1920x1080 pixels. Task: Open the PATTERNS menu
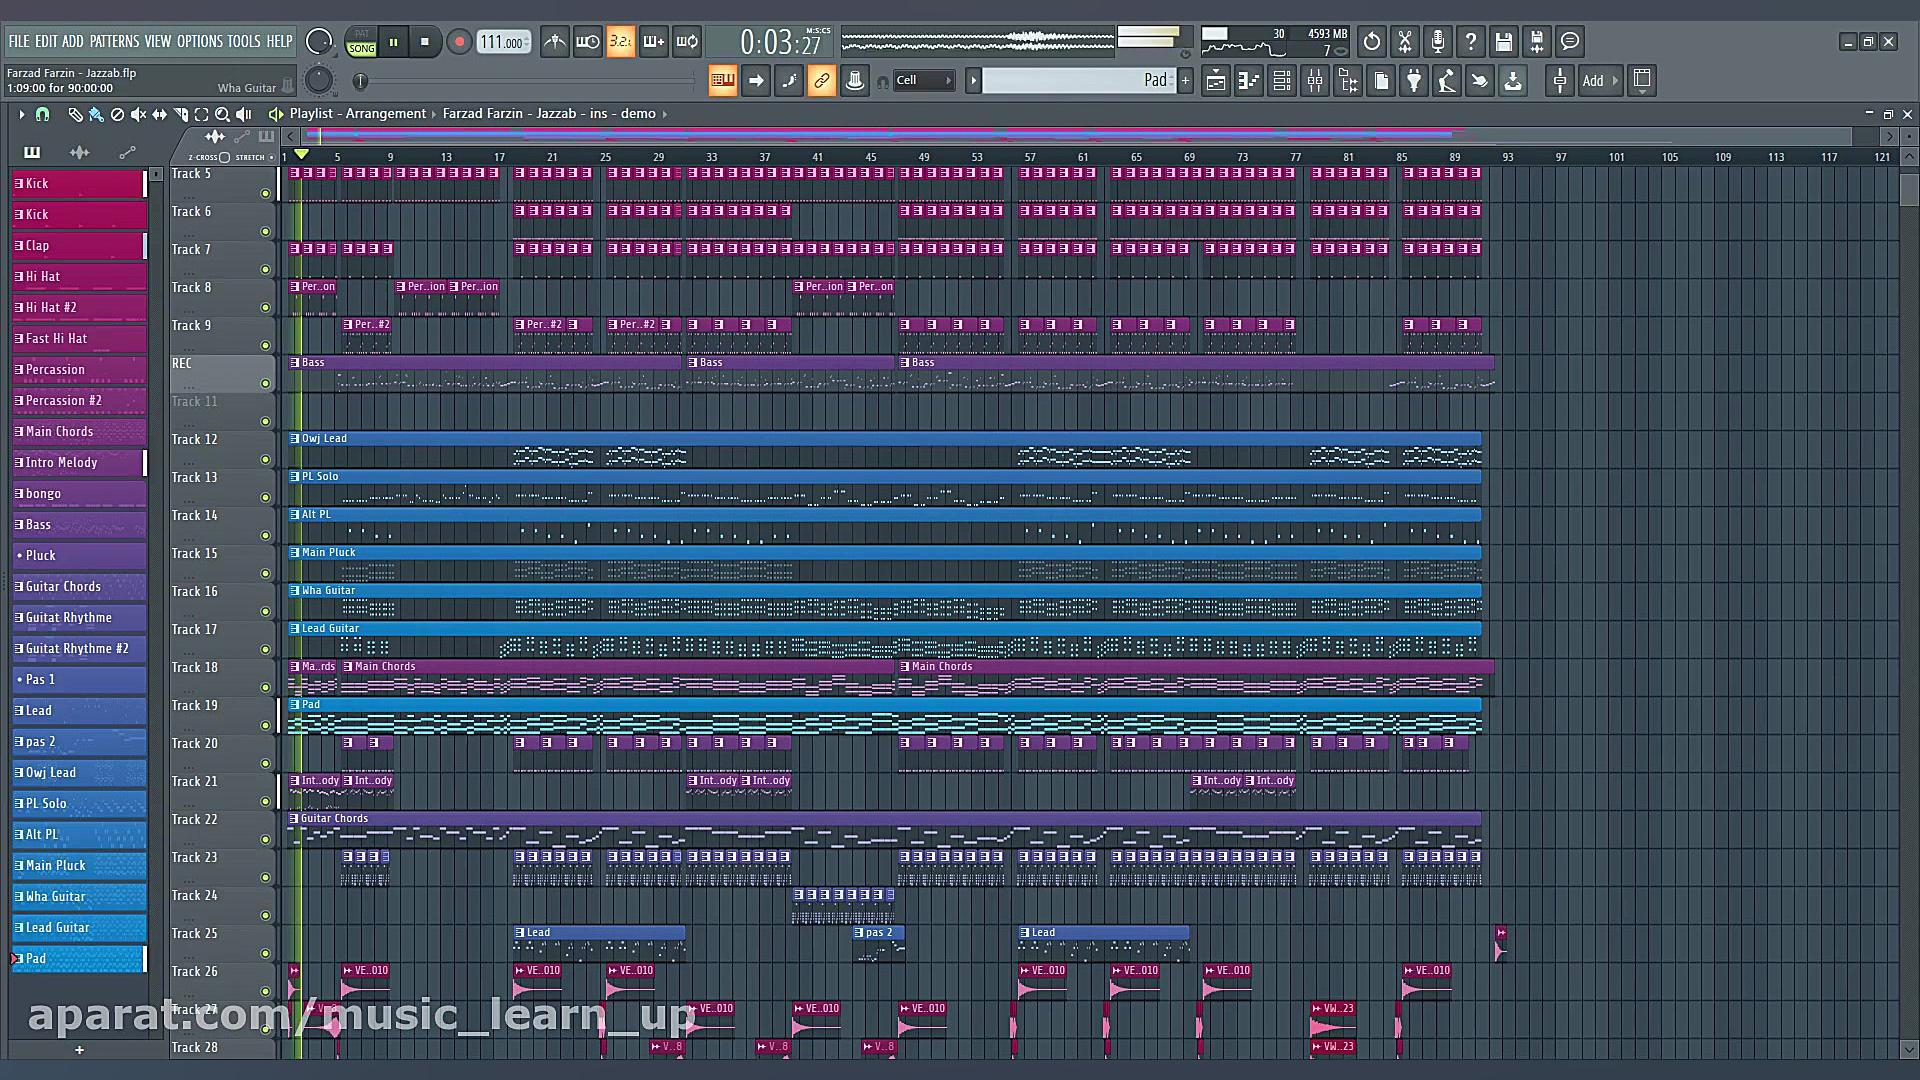click(x=114, y=41)
